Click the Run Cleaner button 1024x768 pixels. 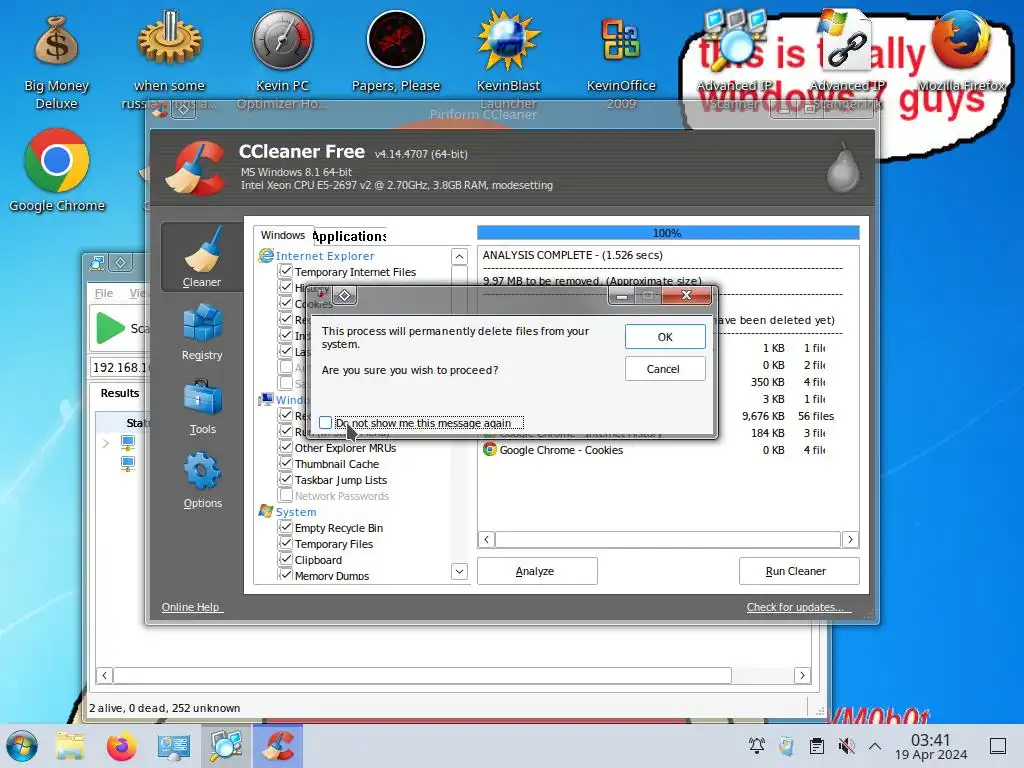coord(799,571)
